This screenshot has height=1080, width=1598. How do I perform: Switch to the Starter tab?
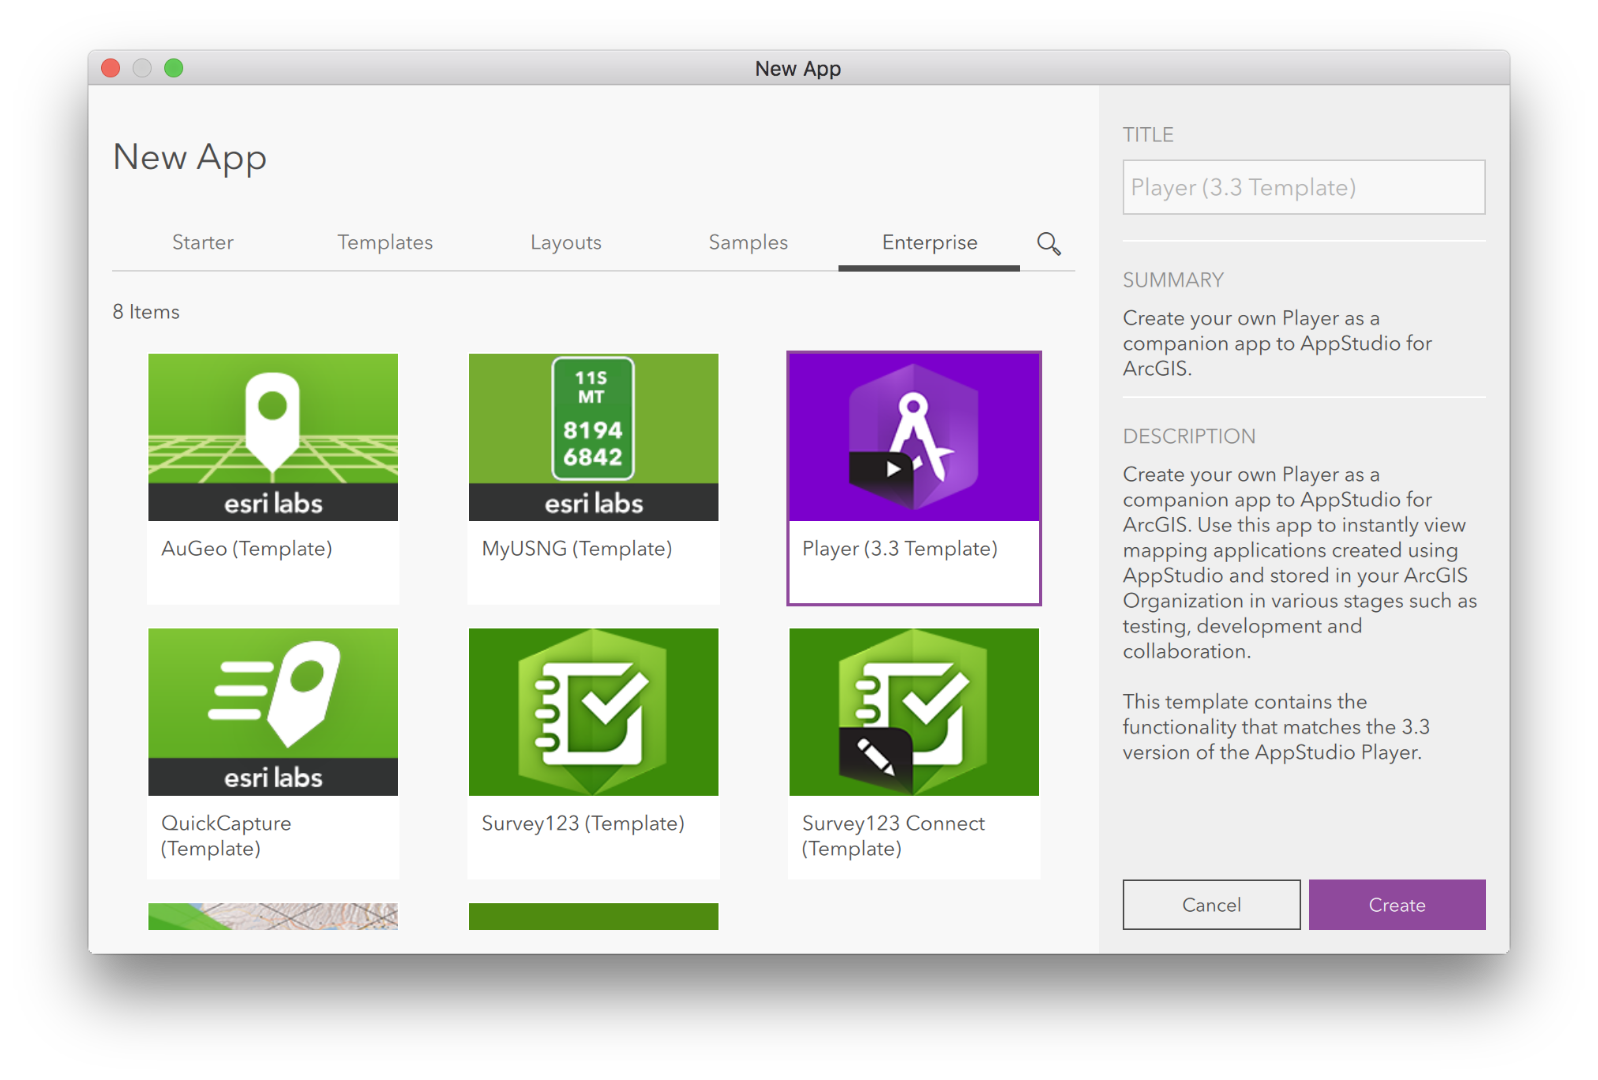(203, 242)
